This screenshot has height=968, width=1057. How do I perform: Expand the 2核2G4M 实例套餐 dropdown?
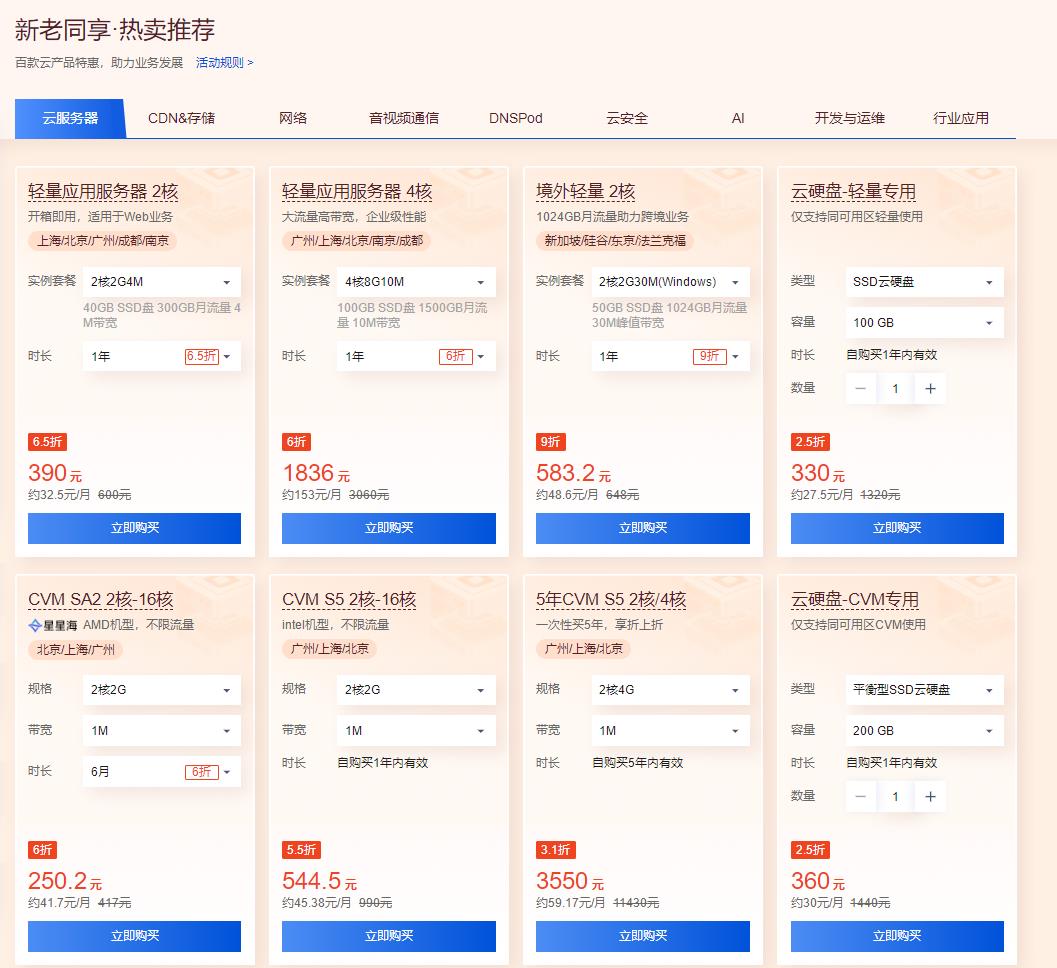pyautogui.click(x=161, y=282)
